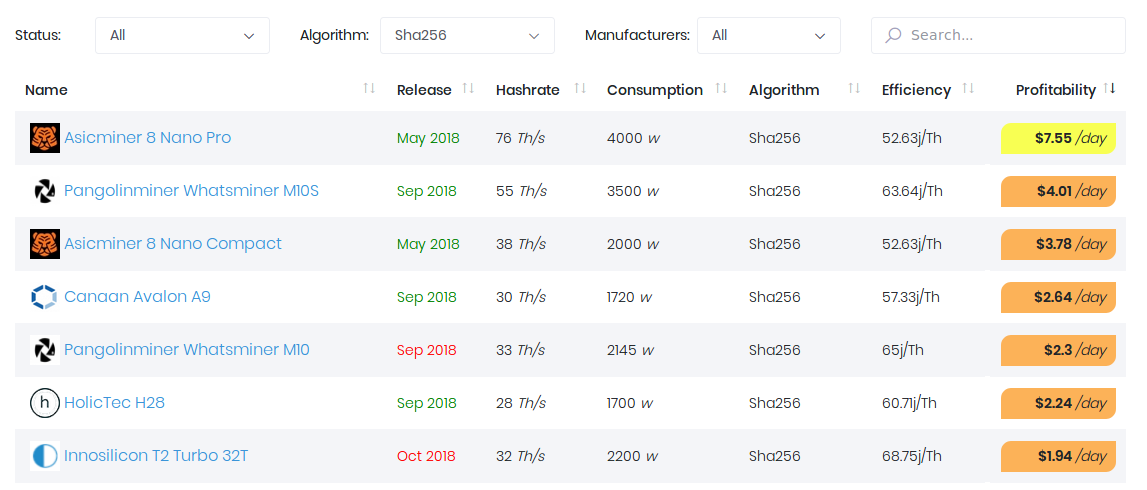Click the 57.33j/Th efficiency value
This screenshot has height=490, width=1147.
tap(911, 298)
